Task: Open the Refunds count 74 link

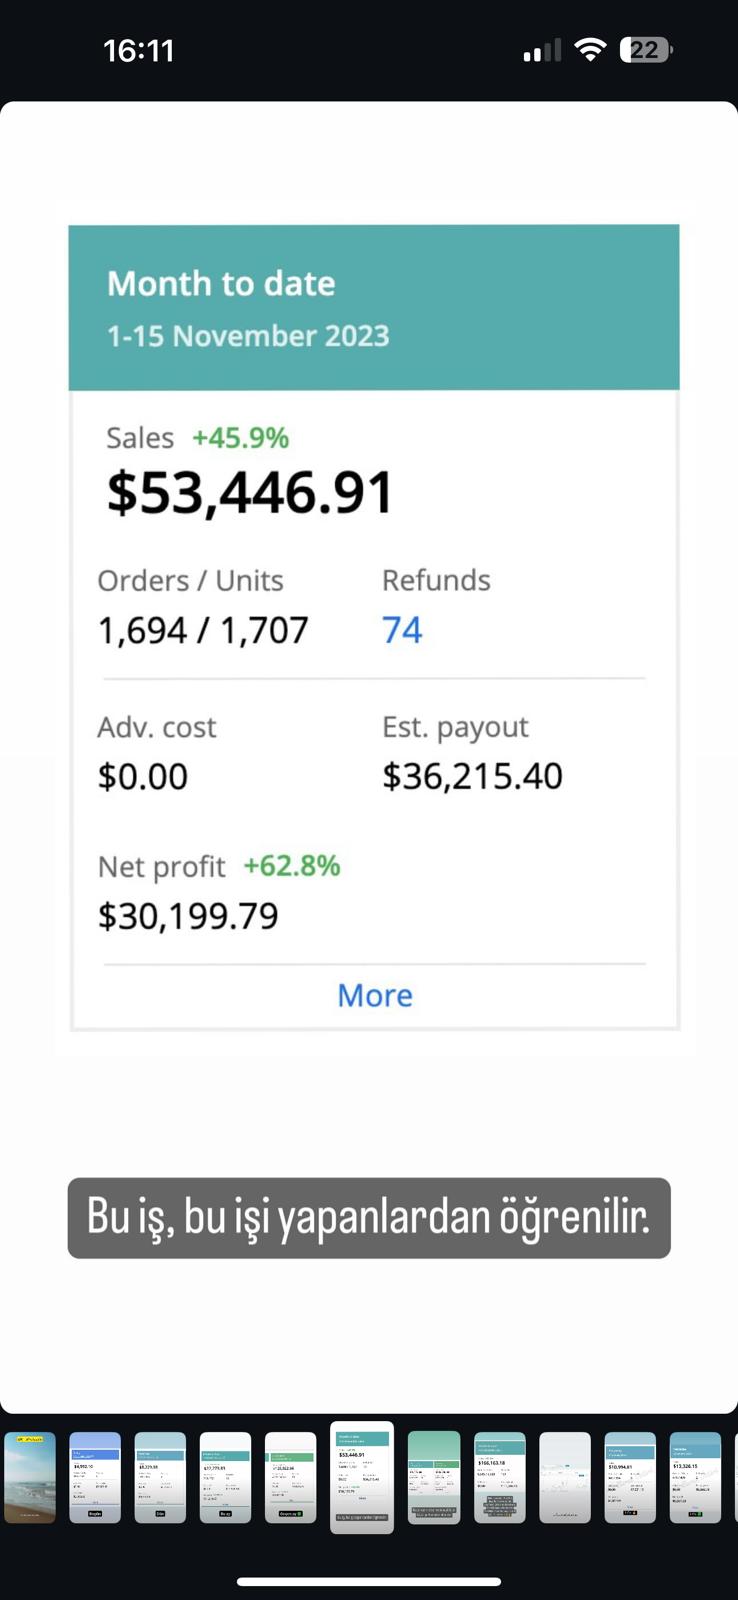Action: [402, 630]
